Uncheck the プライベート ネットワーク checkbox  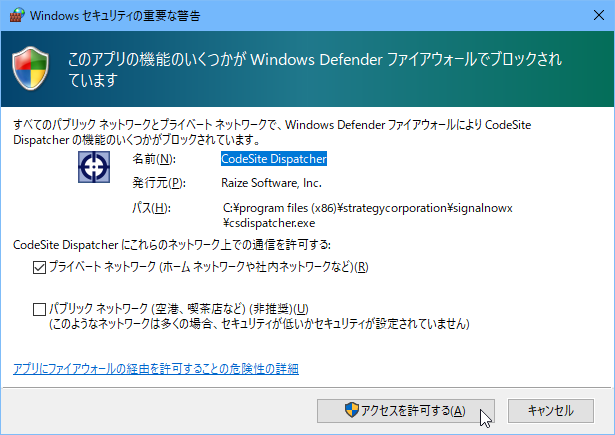click(x=40, y=267)
